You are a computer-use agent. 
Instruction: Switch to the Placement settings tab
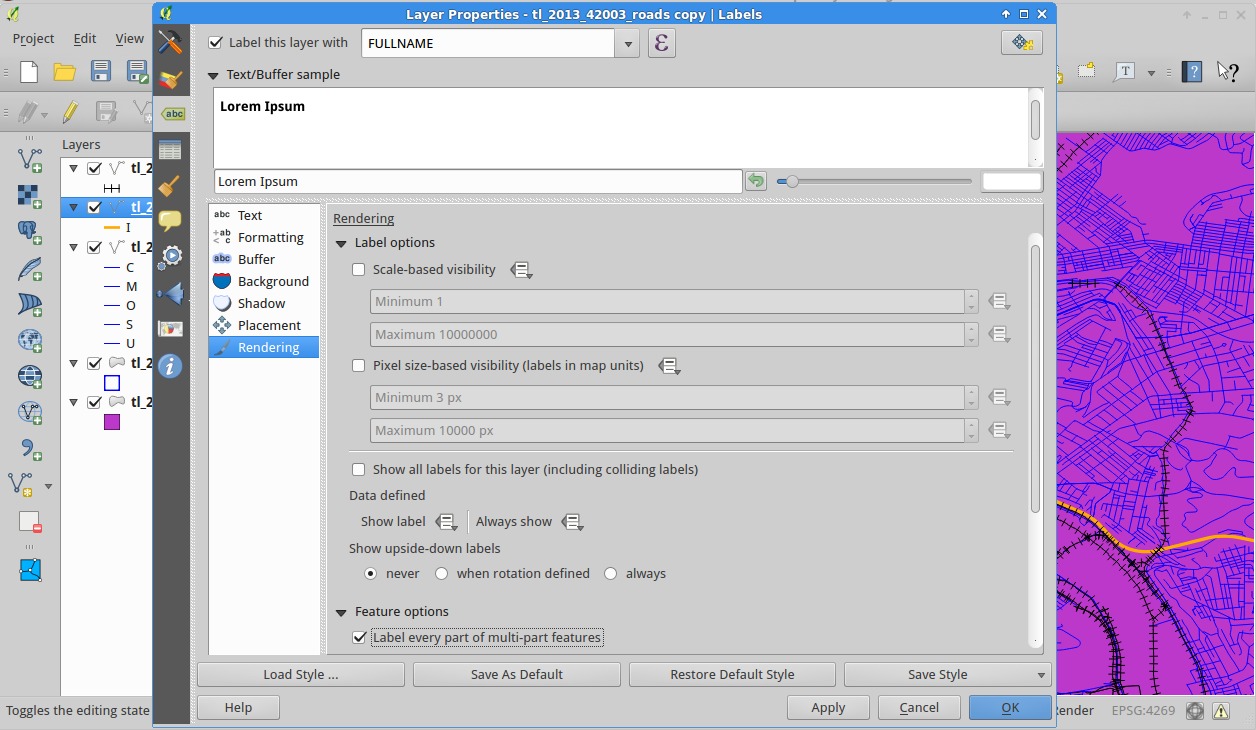point(268,325)
